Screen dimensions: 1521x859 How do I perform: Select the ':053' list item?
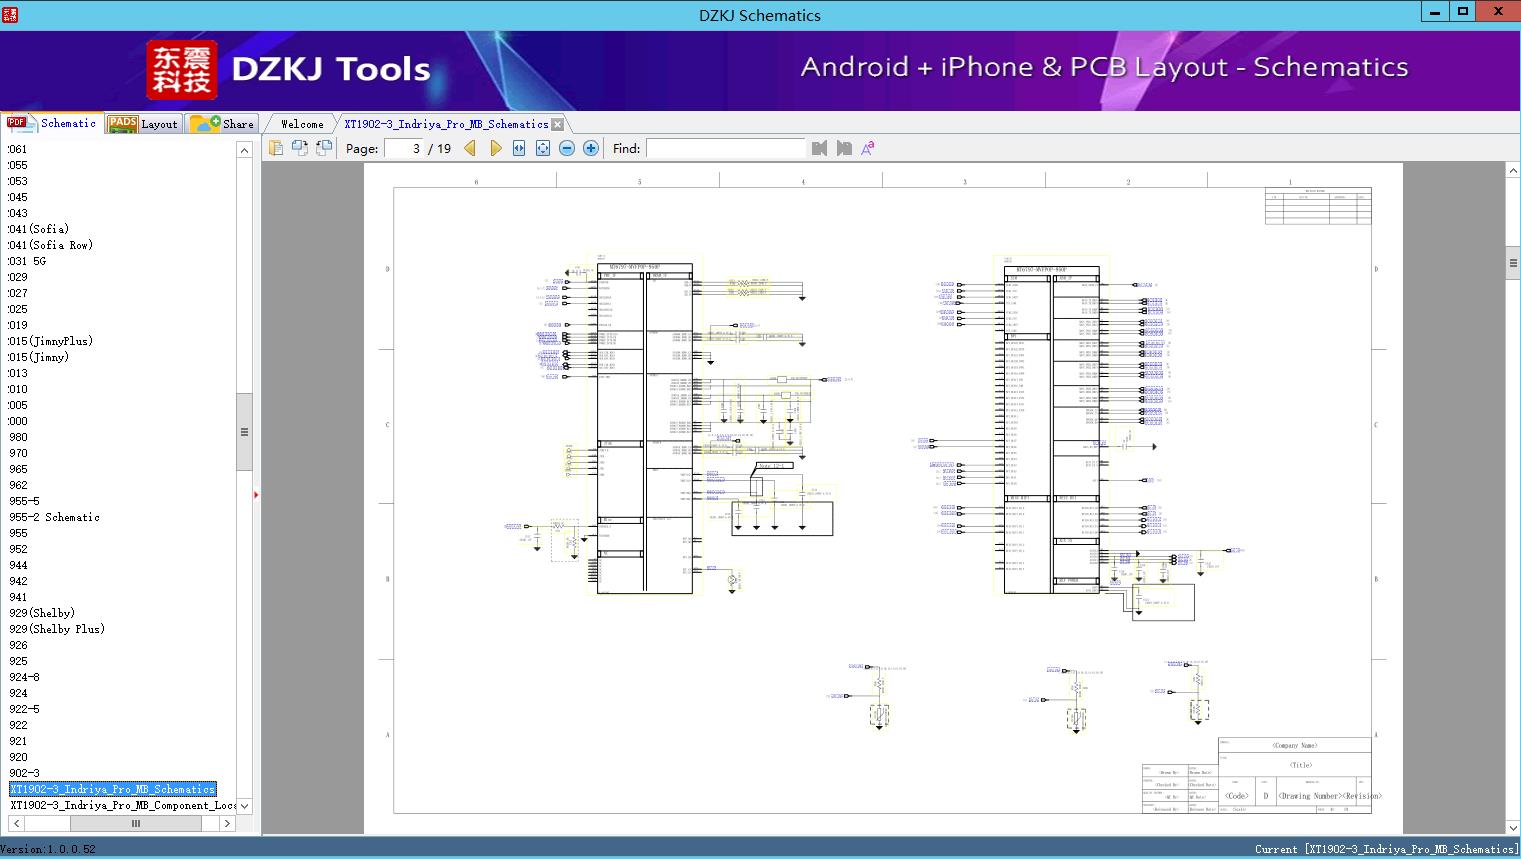click(x=18, y=181)
